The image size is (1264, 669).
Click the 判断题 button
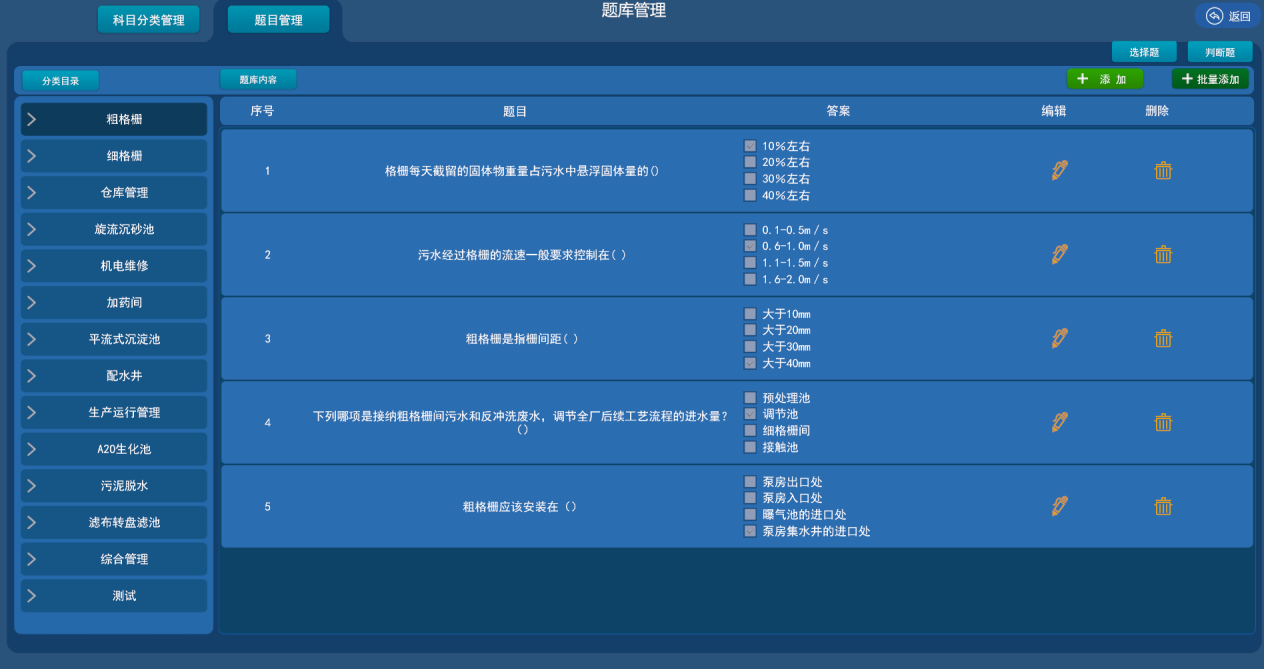pyautogui.click(x=1219, y=51)
